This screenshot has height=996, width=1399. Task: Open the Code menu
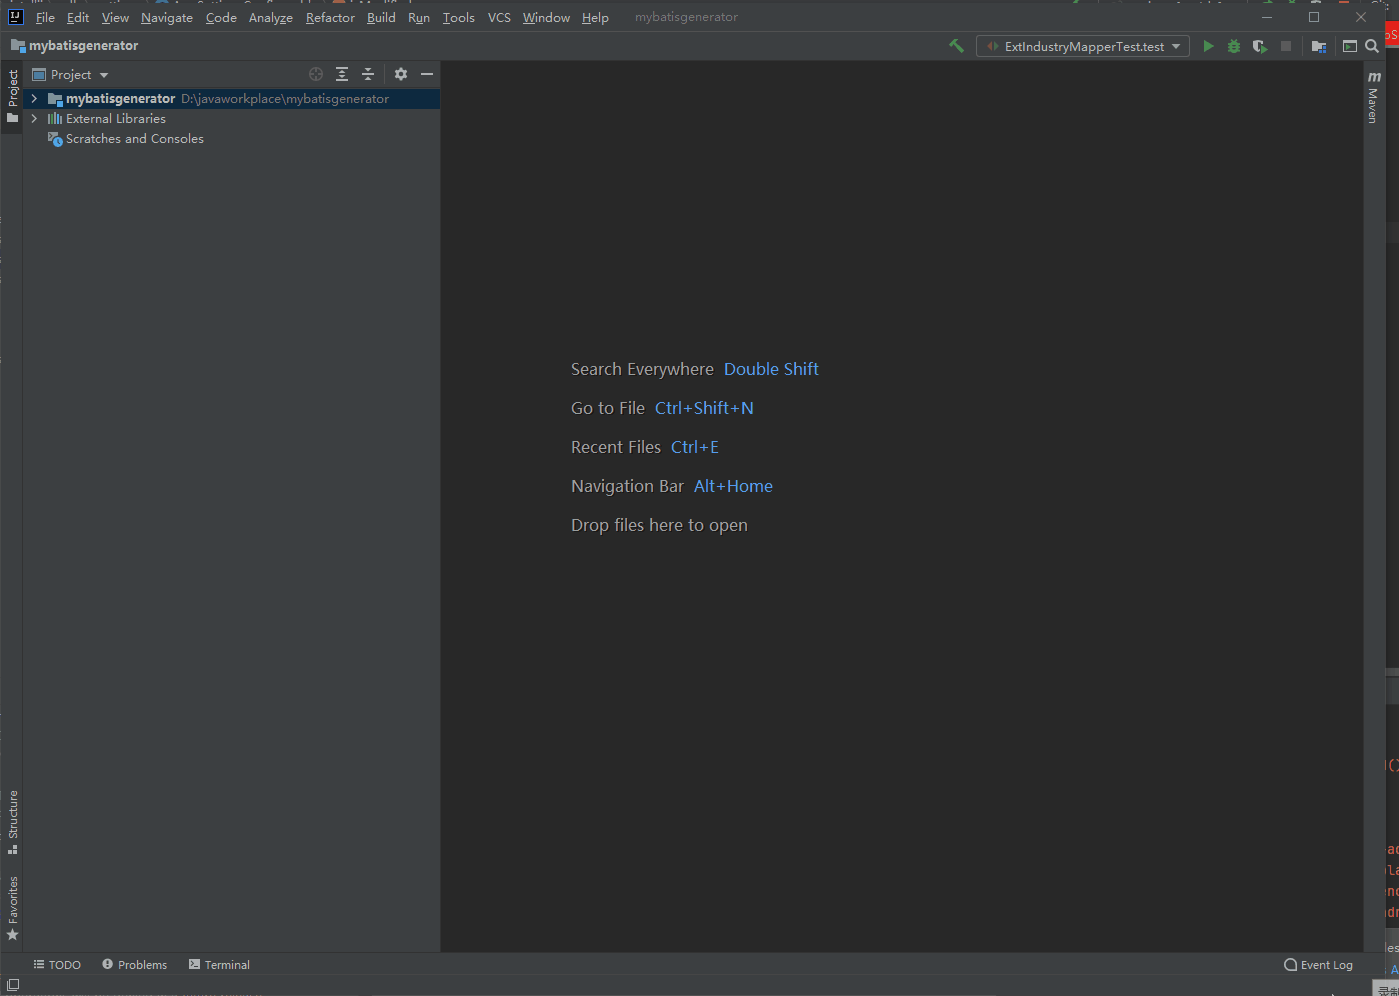pos(221,18)
